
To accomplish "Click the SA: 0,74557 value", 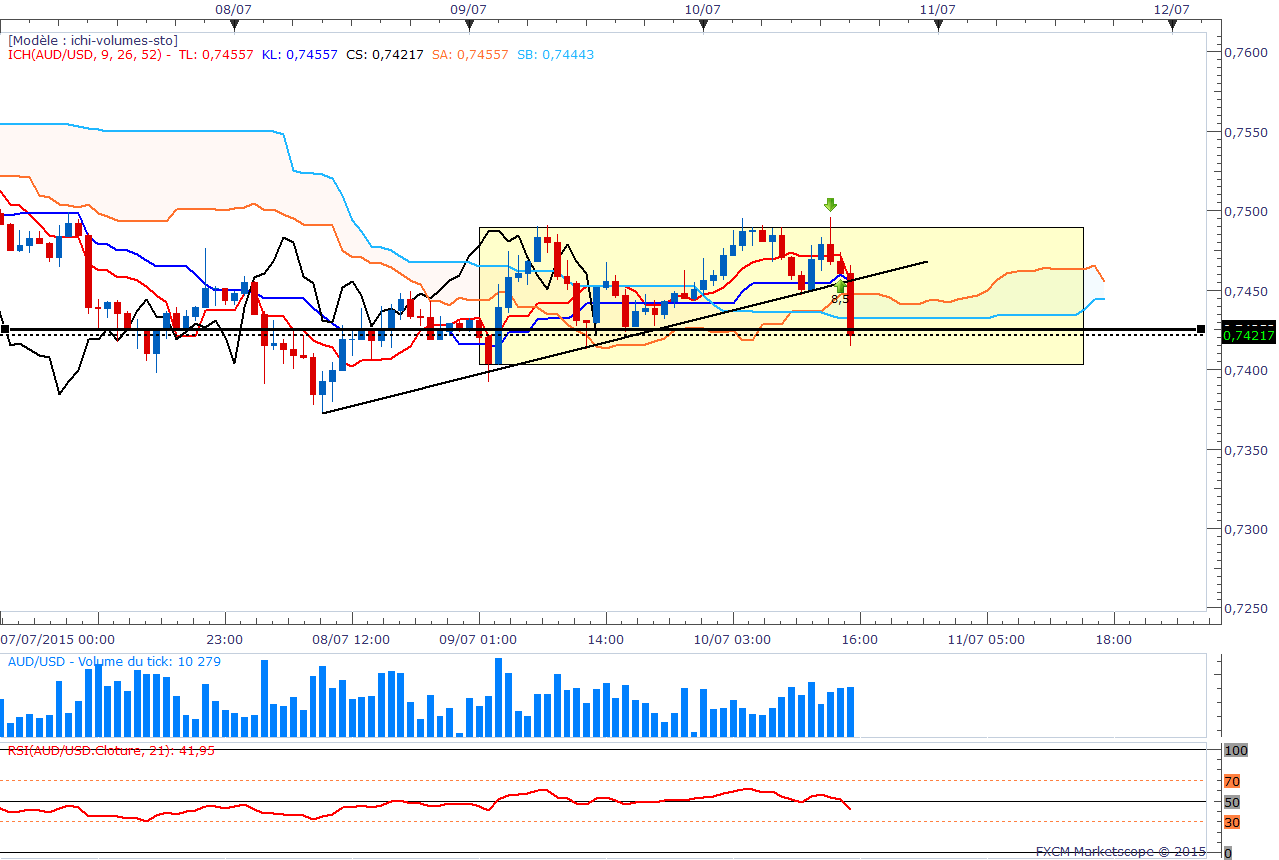I will tap(470, 54).
